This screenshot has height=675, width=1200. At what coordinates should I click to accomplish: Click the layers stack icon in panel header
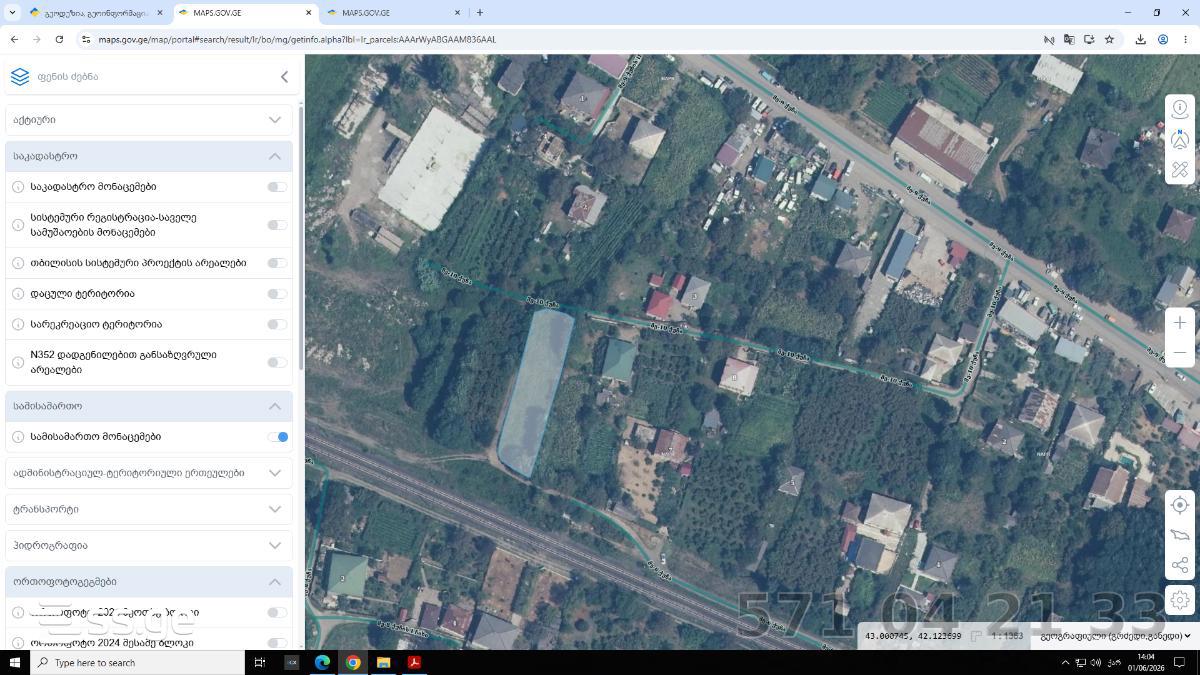click(20, 77)
